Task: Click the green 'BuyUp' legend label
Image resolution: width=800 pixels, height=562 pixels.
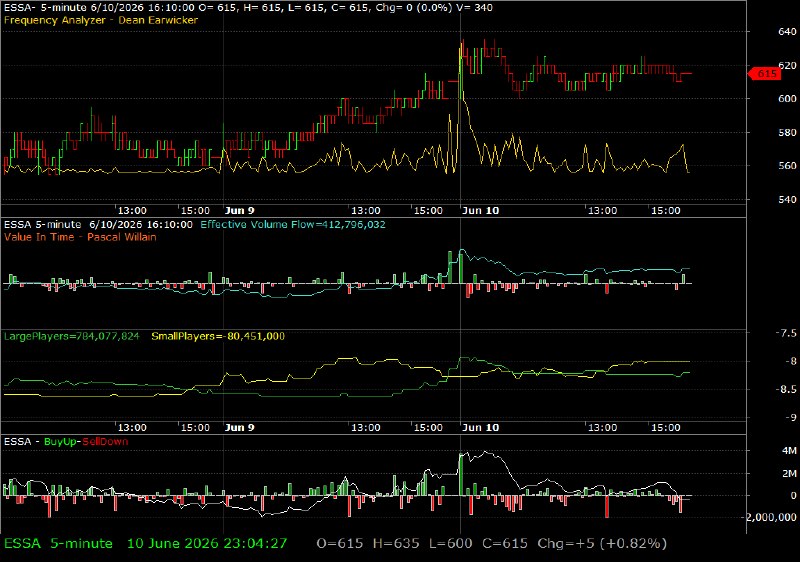Action: pos(60,442)
